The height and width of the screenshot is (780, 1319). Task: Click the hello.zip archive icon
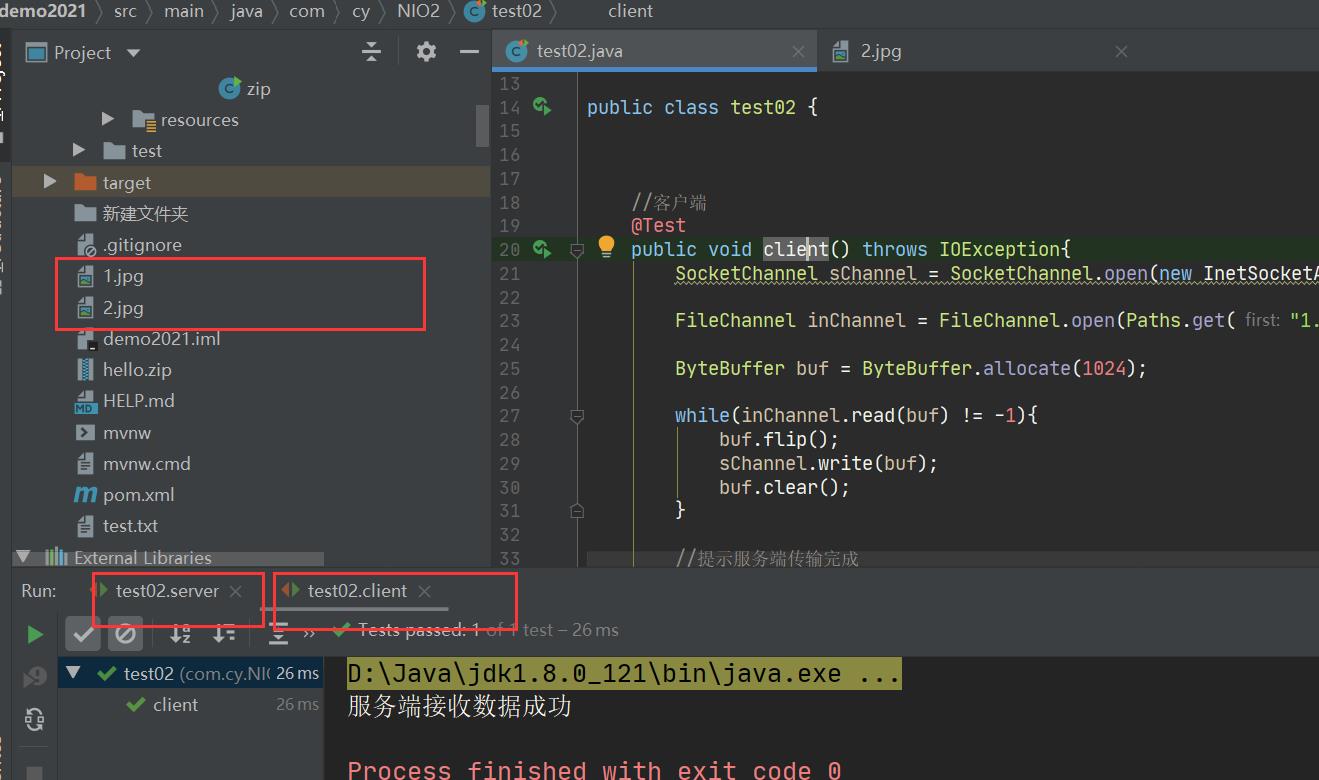85,370
